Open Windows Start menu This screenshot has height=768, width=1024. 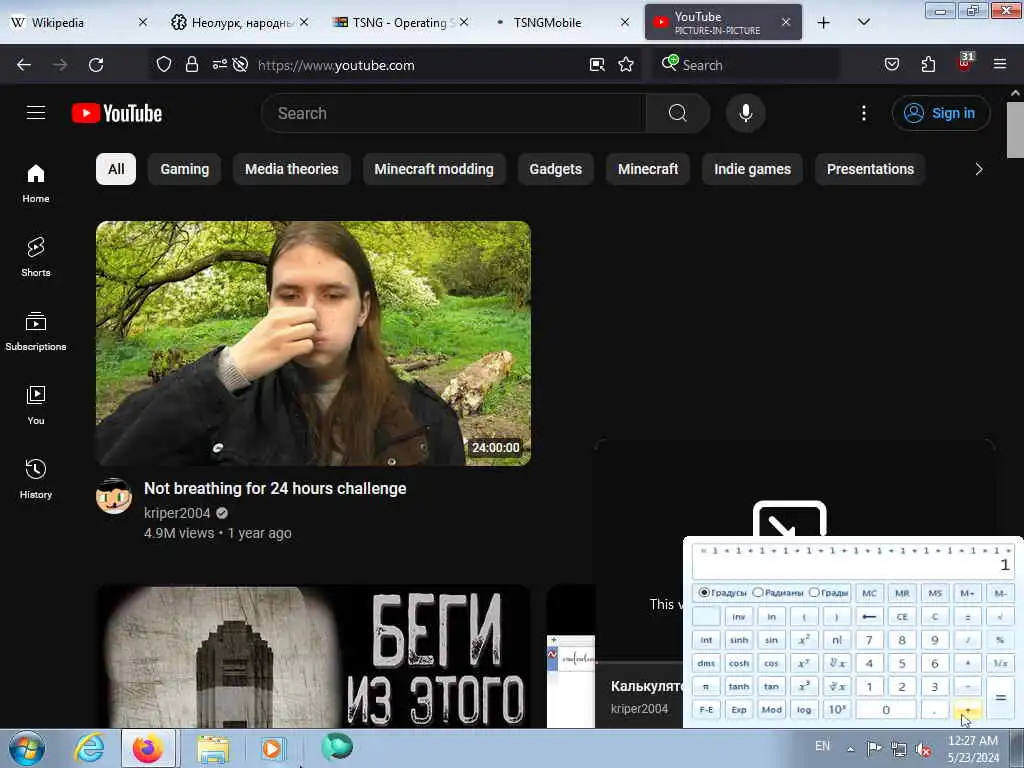tap(27, 748)
